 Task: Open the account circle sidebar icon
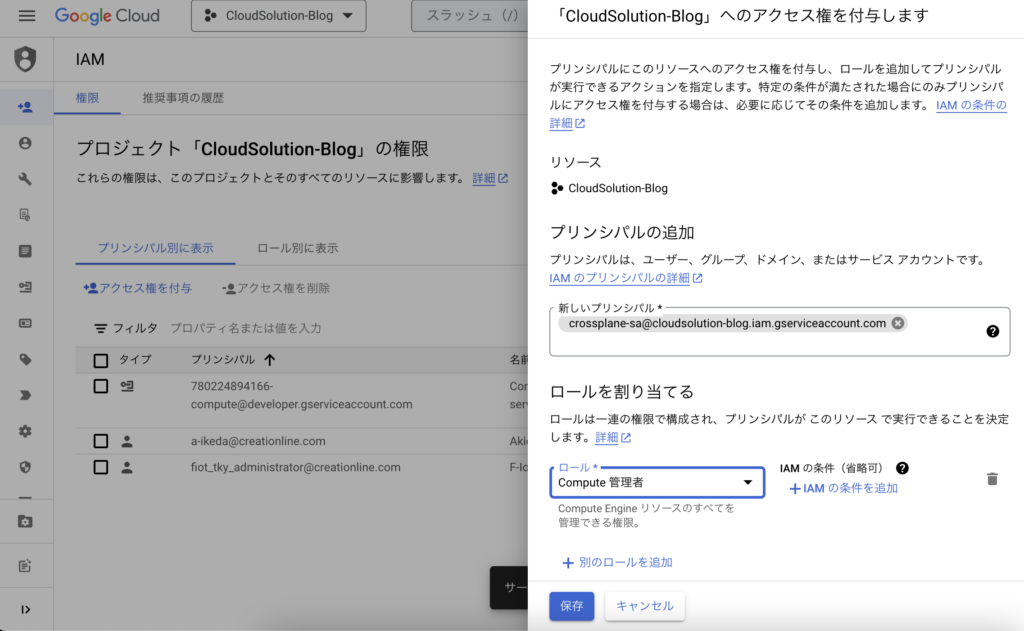[x=25, y=143]
